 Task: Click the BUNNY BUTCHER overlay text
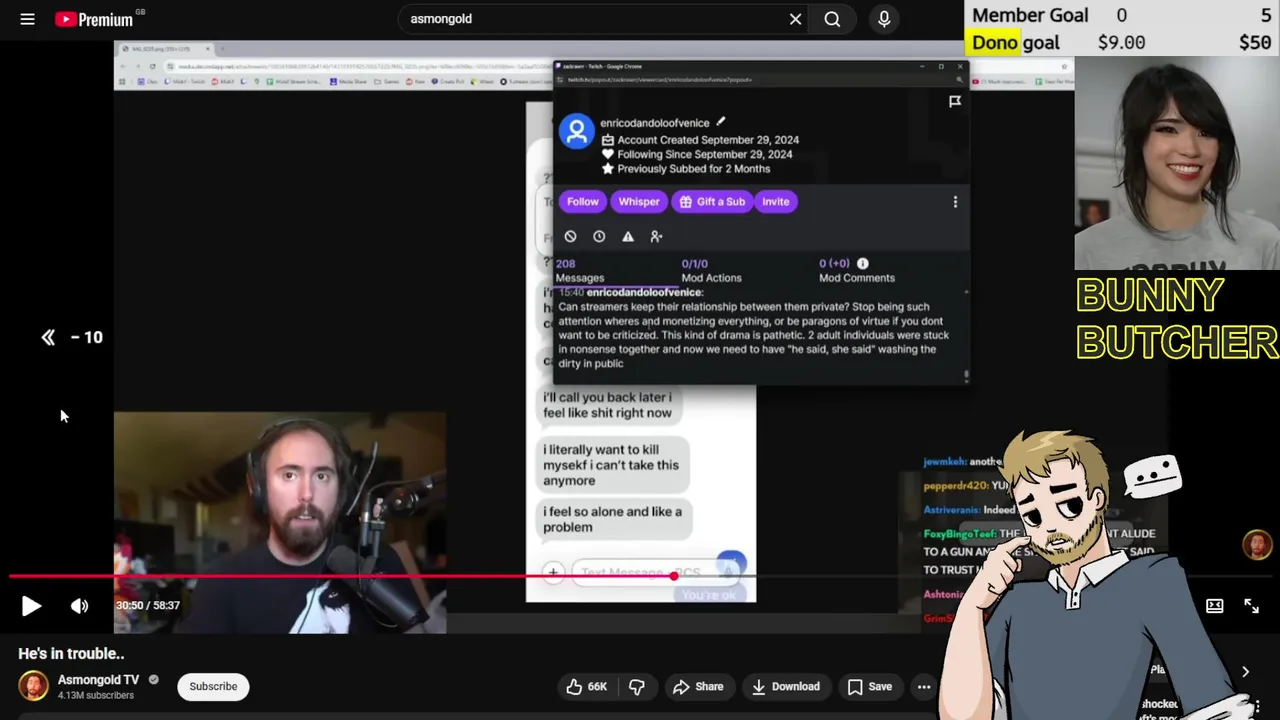click(1177, 318)
